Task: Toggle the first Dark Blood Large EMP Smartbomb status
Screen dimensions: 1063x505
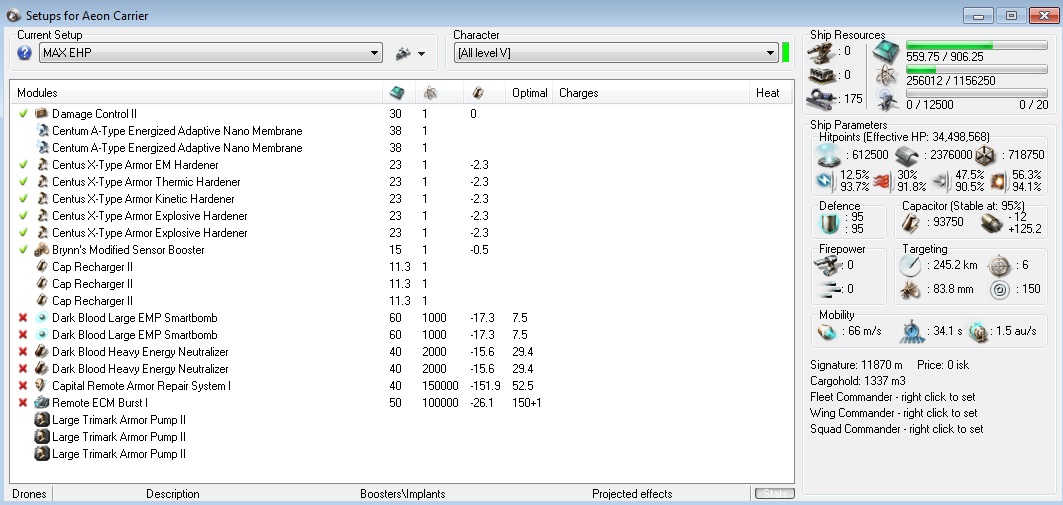Action: point(23,318)
